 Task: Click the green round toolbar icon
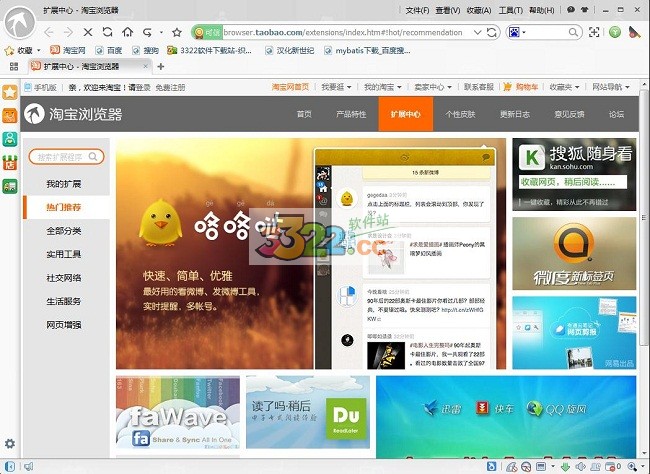[x=615, y=32]
